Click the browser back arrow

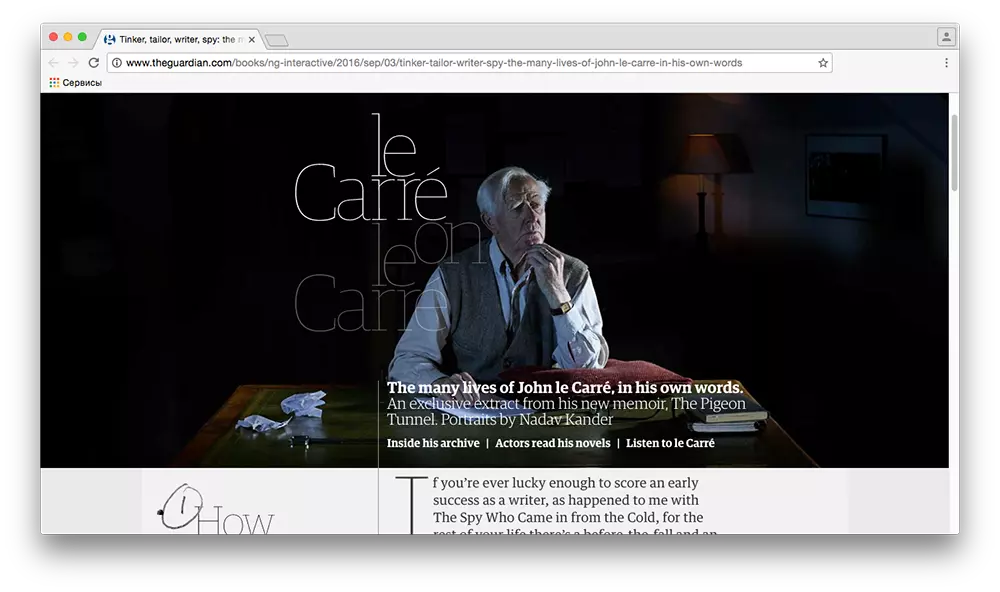[x=54, y=63]
